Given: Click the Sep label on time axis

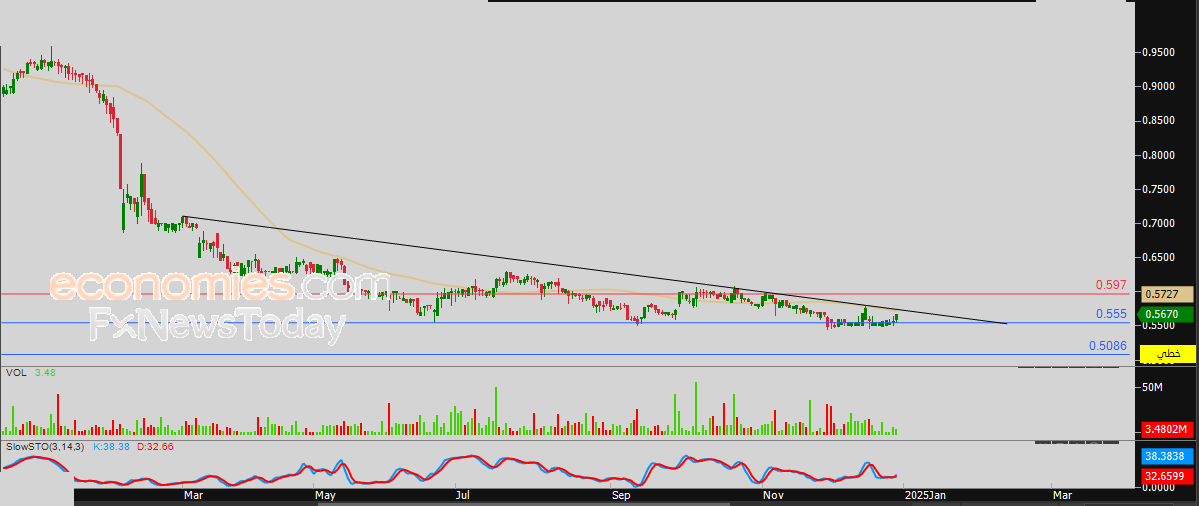Looking at the screenshot, I should point(621,496).
